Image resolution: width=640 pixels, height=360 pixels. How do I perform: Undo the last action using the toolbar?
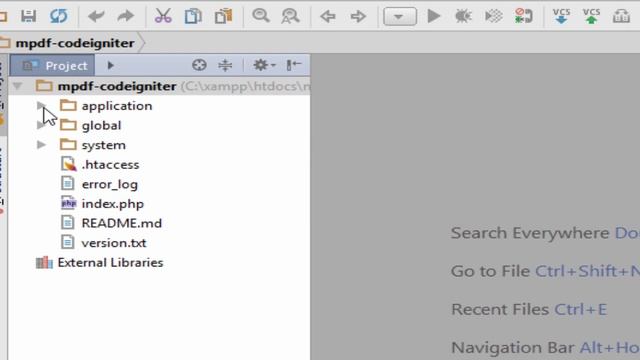click(x=96, y=16)
